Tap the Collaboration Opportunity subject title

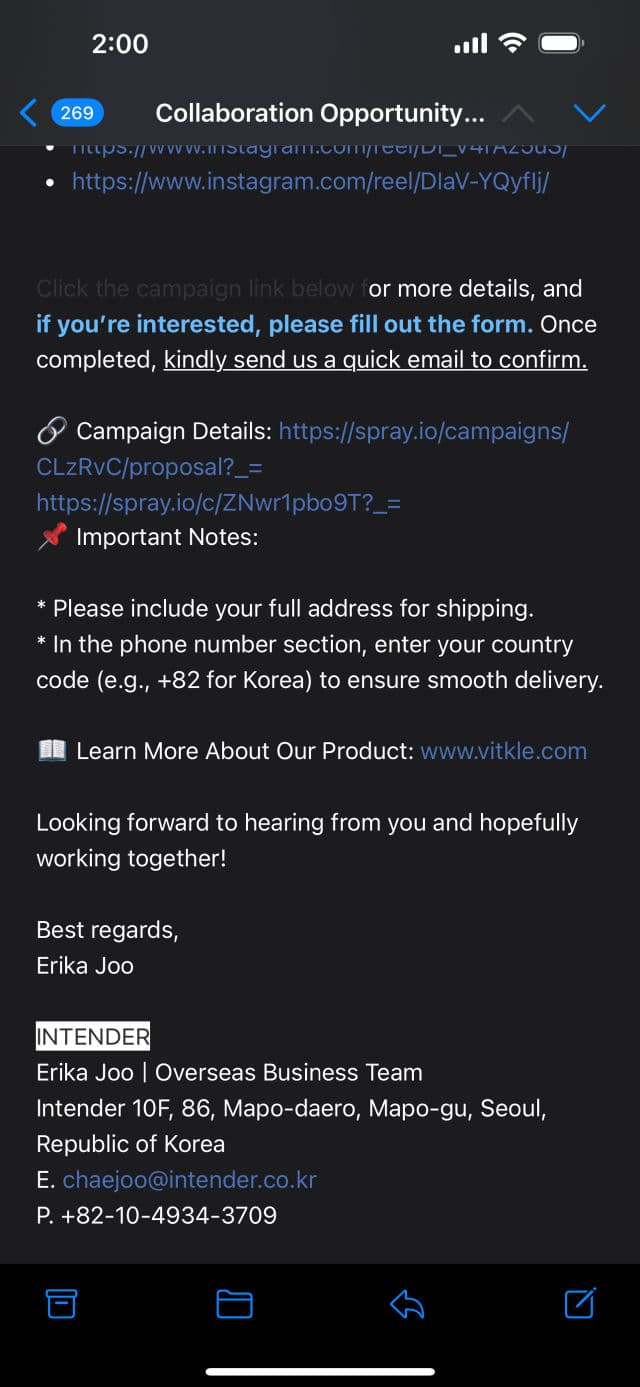(x=320, y=113)
